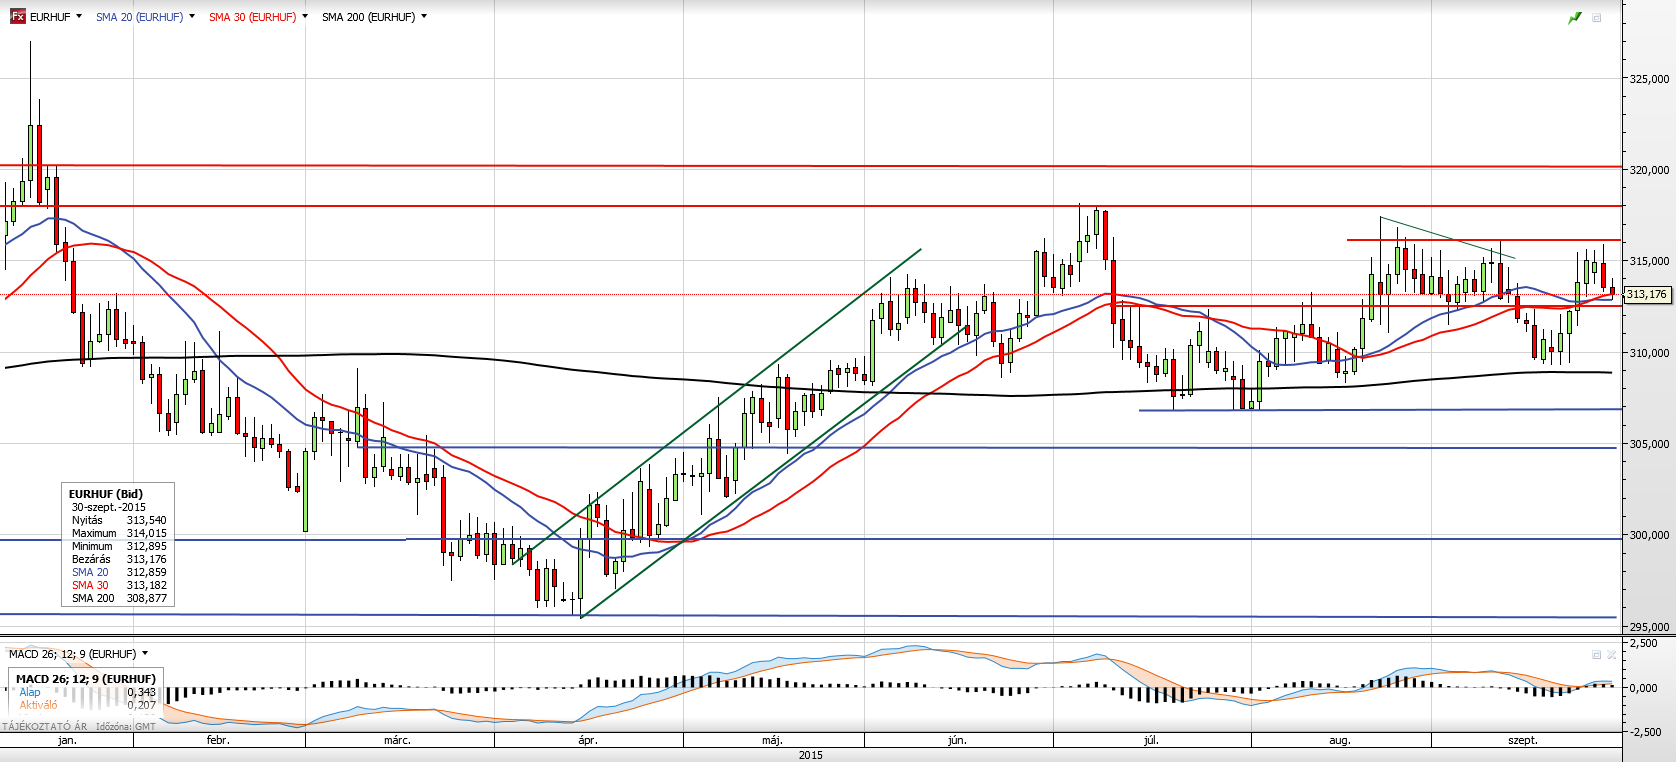The image size is (1676, 762).
Task: Click the júl. month label on timeline
Action: (x=1151, y=740)
